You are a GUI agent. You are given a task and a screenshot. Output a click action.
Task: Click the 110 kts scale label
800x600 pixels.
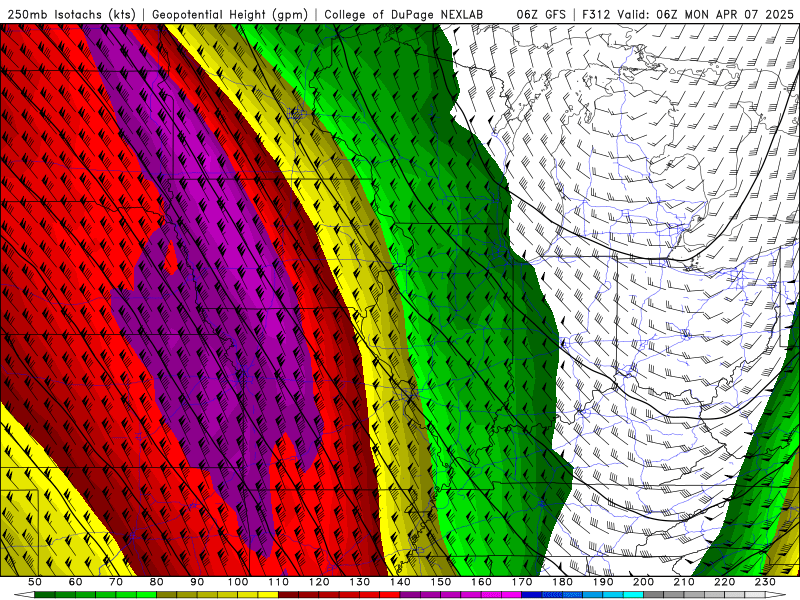click(279, 582)
